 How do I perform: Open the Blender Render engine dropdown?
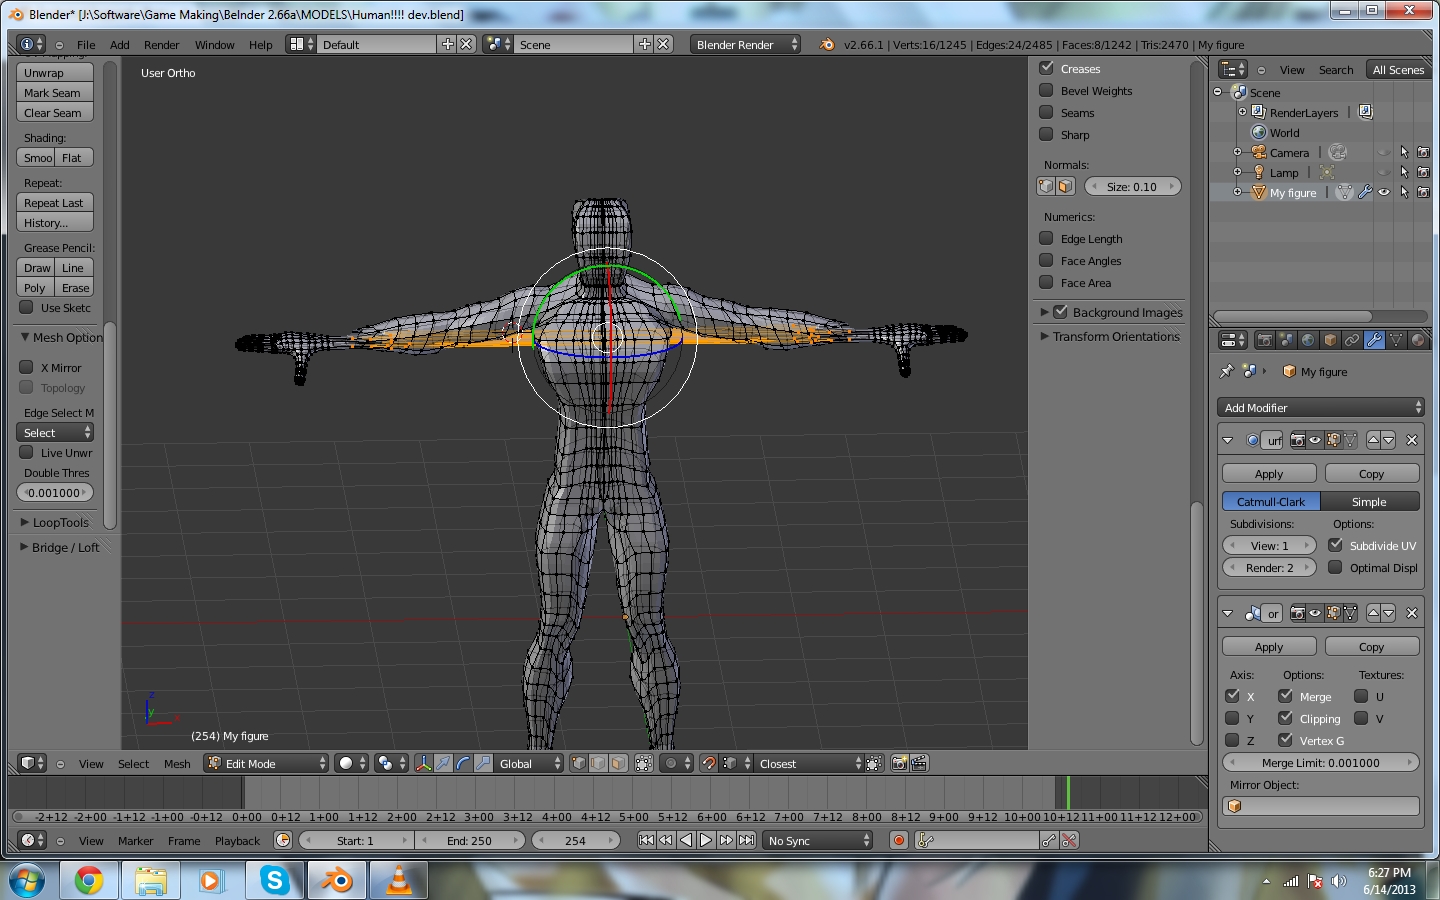pyautogui.click(x=747, y=44)
